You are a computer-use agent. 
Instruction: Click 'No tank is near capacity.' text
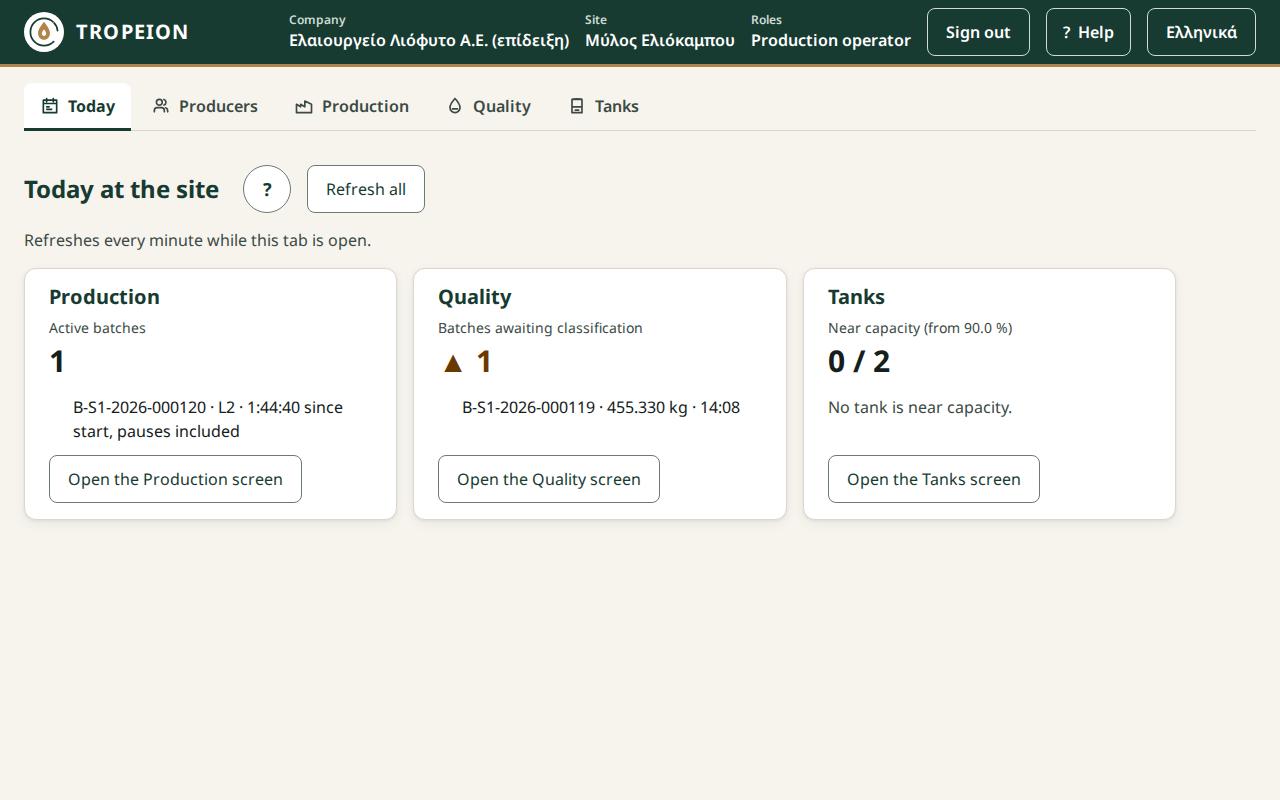coord(920,407)
